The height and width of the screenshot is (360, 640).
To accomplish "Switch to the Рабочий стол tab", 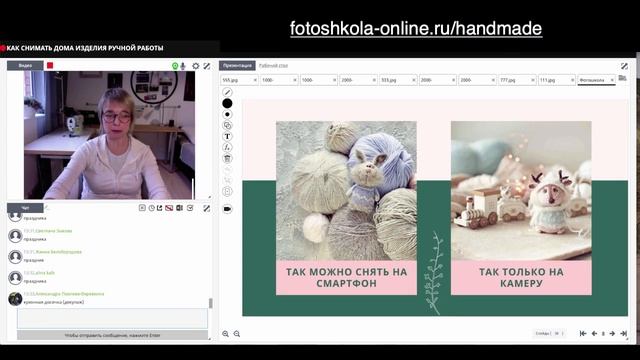I will [273, 65].
